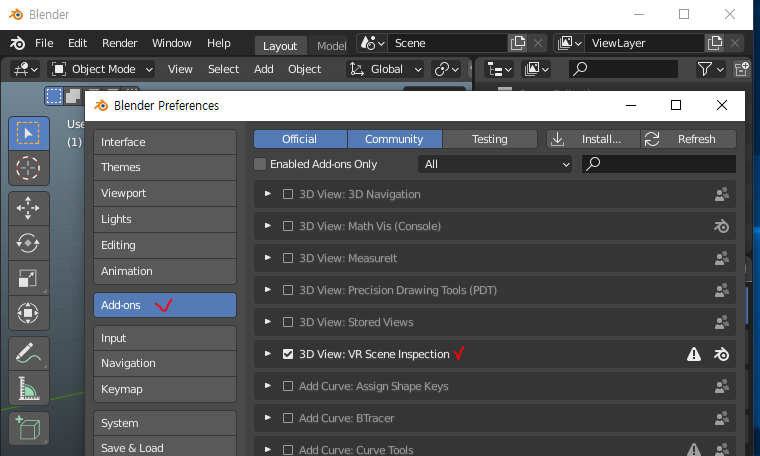760x456 pixels.
Task: Click the set selection mode icon
Action: pyautogui.click(x=54, y=96)
